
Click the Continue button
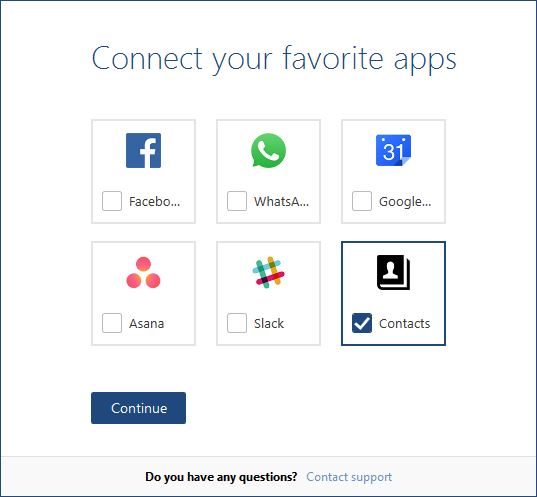click(x=138, y=408)
